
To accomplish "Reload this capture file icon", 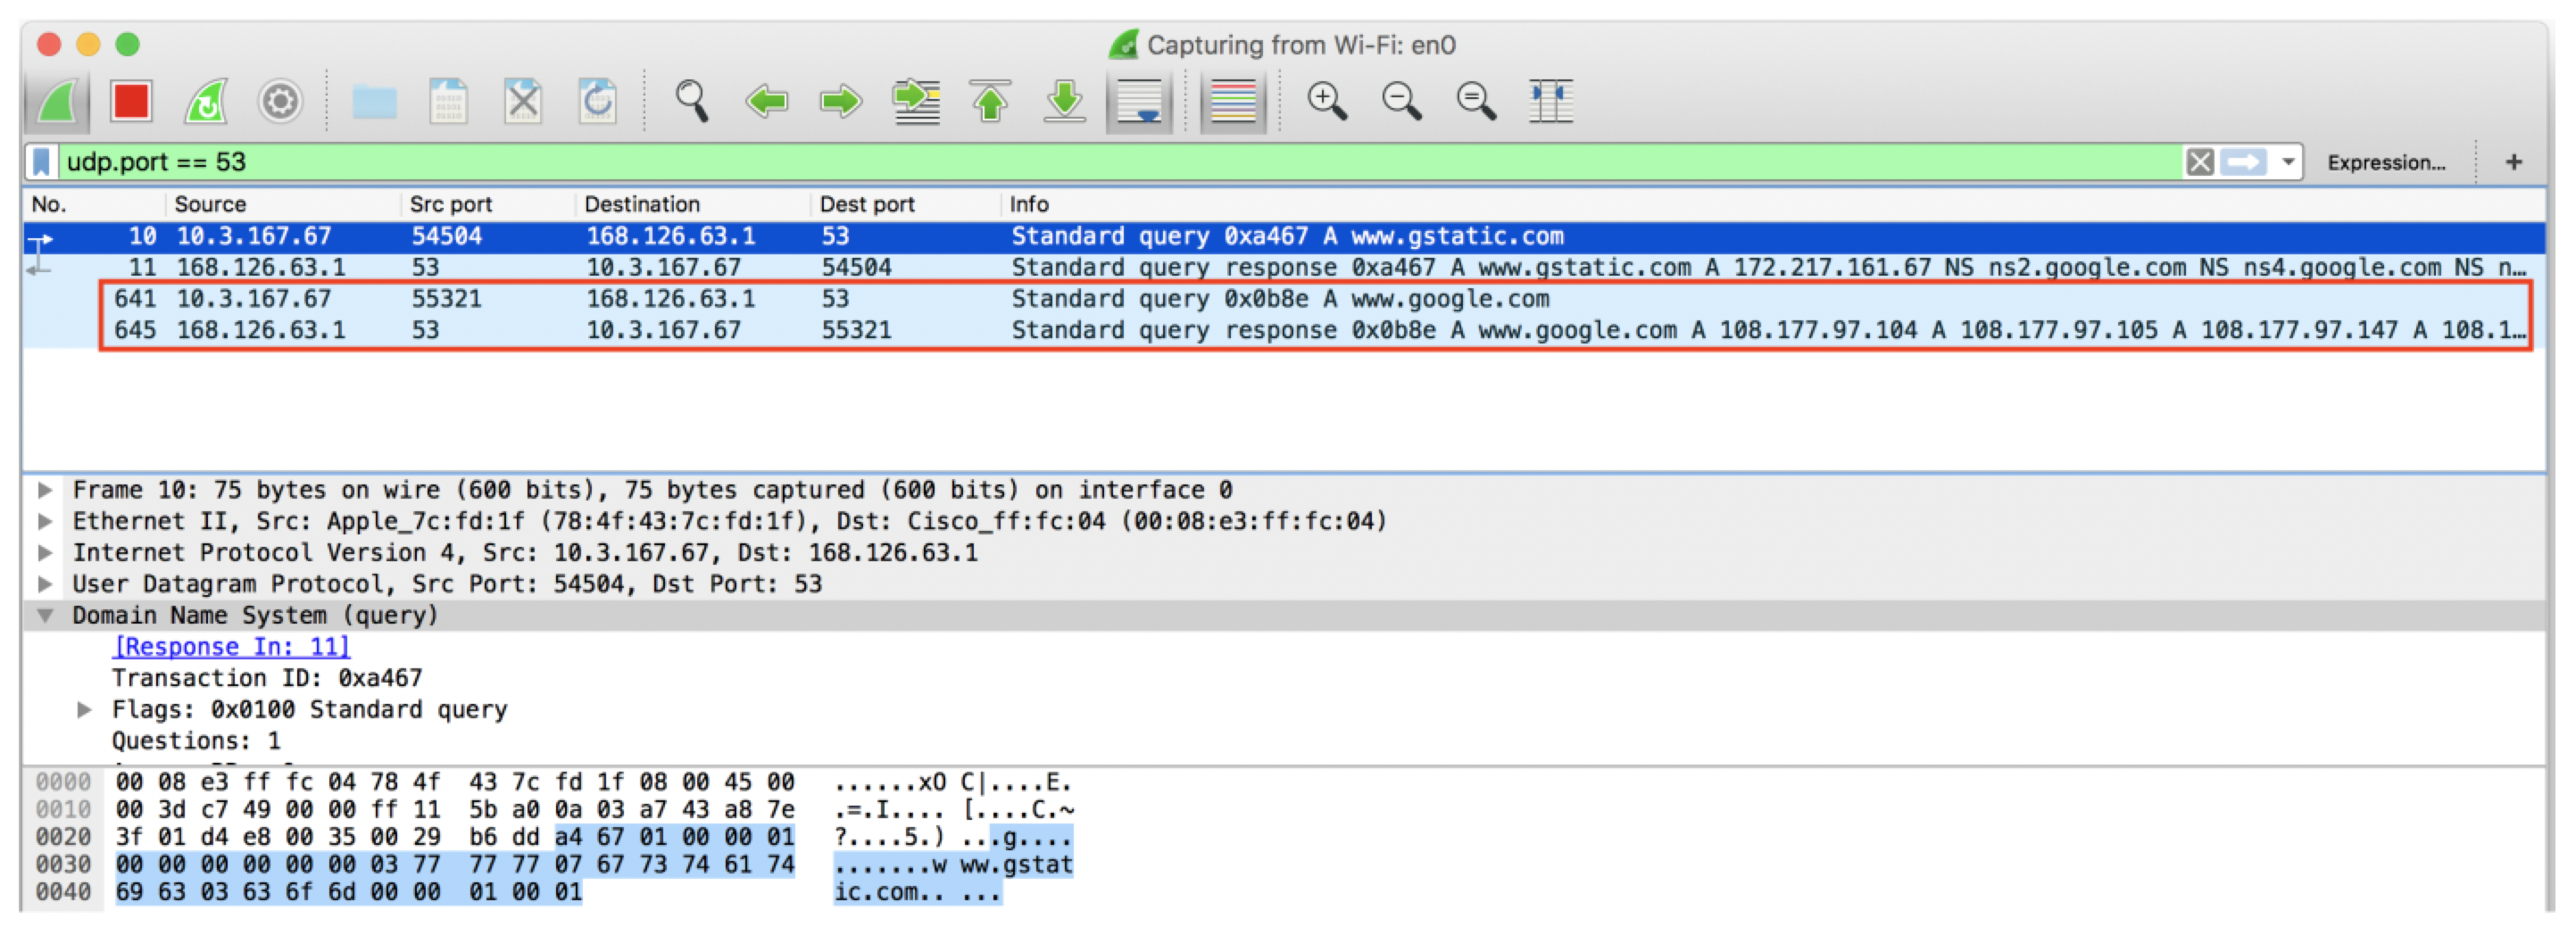I will (597, 101).
